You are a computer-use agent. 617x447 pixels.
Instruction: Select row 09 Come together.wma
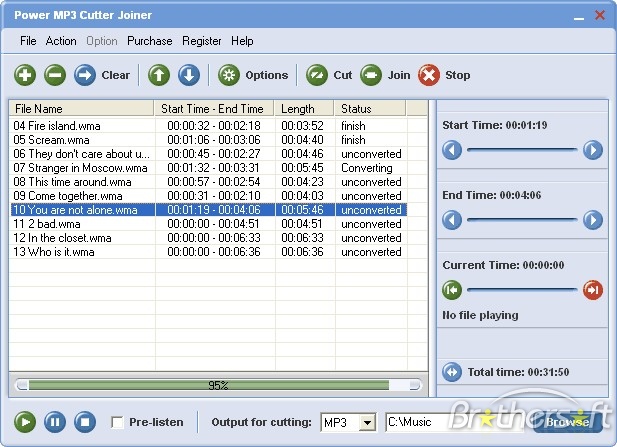[x=209, y=196]
